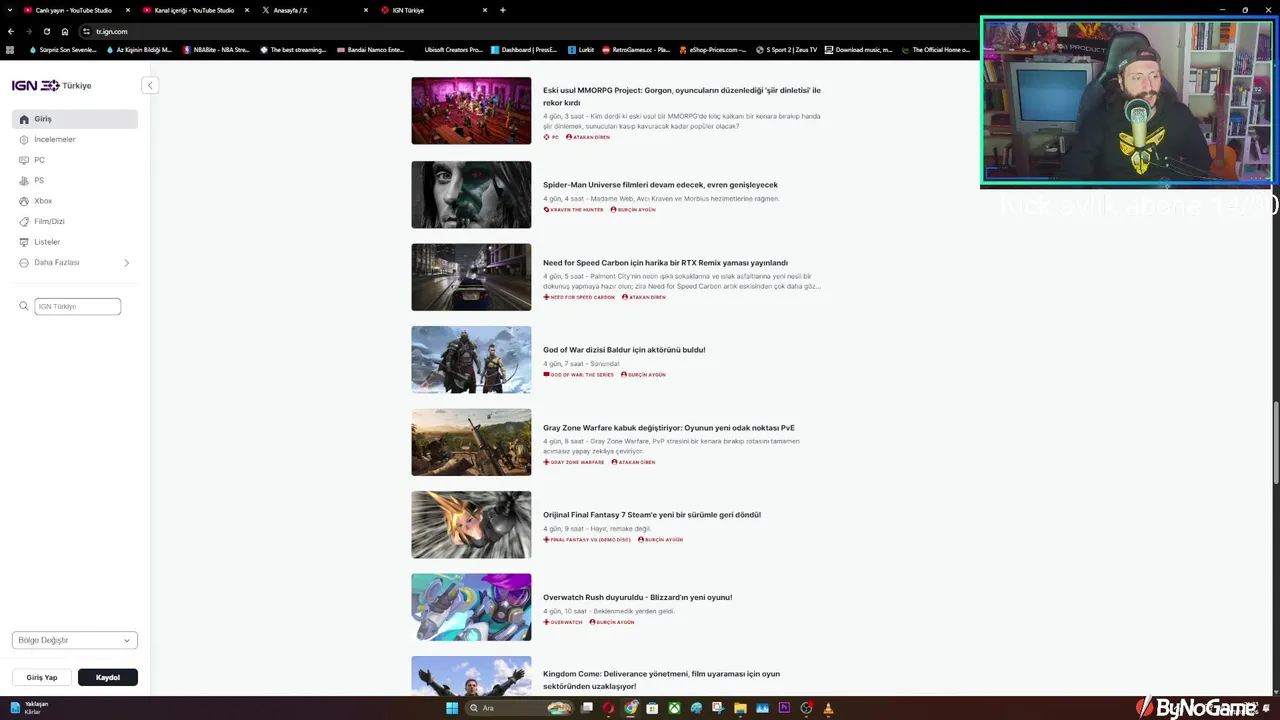
Task: Open Project: Gorgon MMORPG article thumbnail
Action: [471, 111]
